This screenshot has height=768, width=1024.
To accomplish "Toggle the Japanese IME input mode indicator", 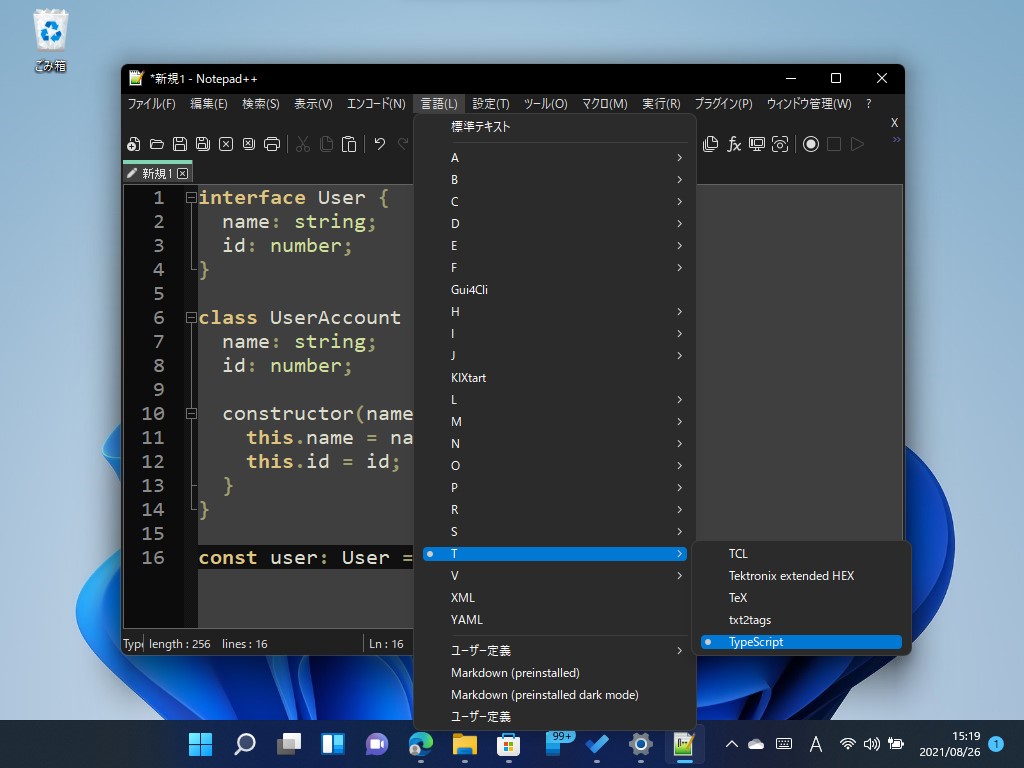I will click(816, 745).
